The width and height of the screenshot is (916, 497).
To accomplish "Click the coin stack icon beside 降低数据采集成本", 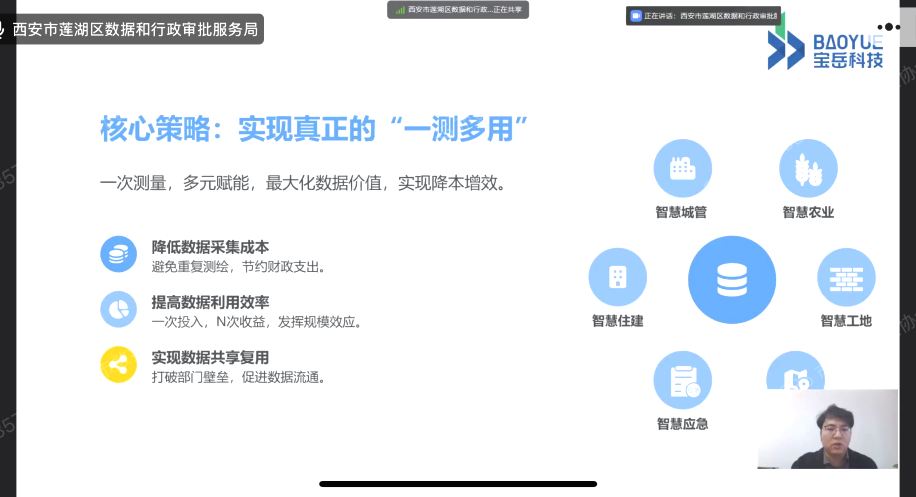I will pos(118,254).
